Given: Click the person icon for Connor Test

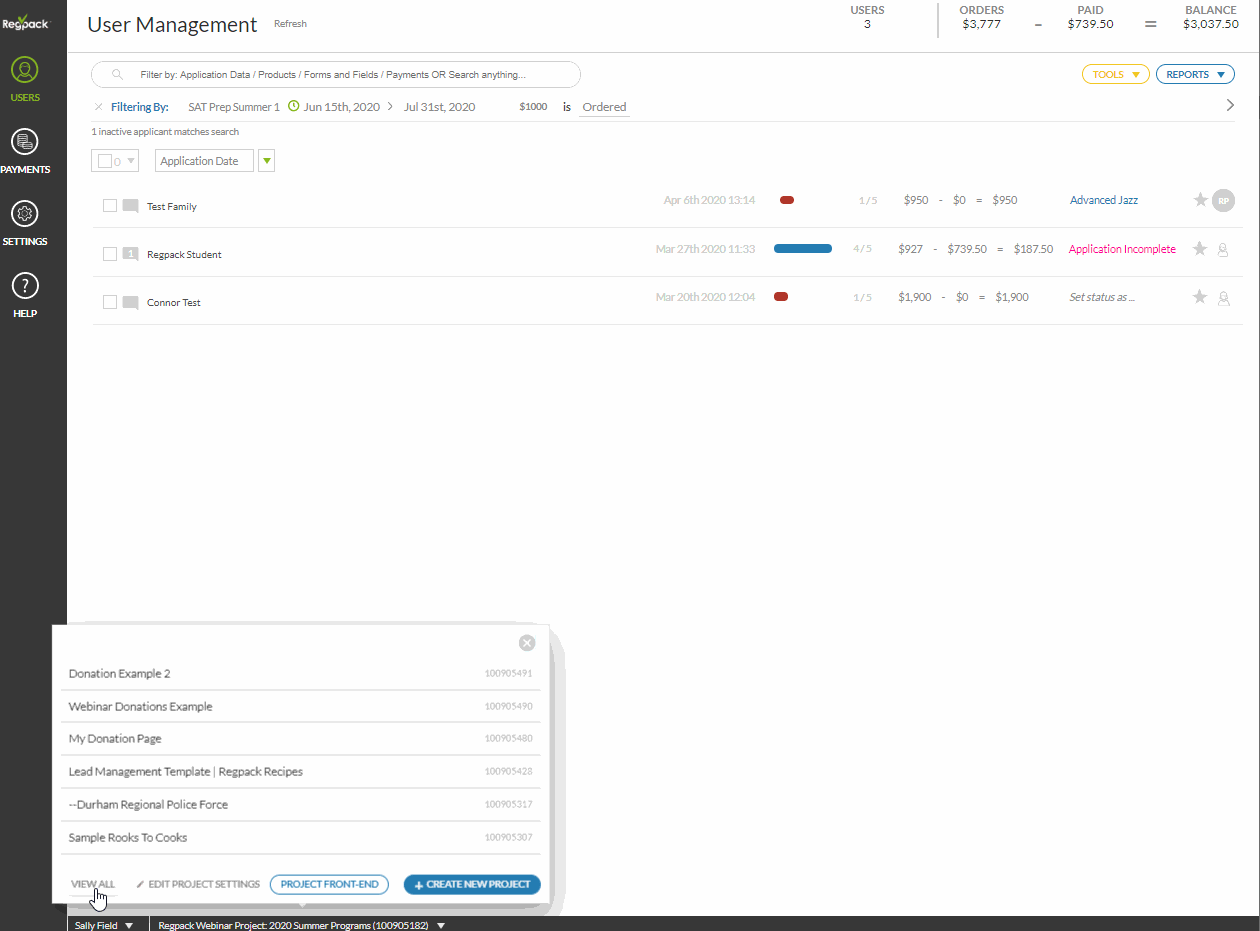Looking at the screenshot, I should pos(1222,298).
